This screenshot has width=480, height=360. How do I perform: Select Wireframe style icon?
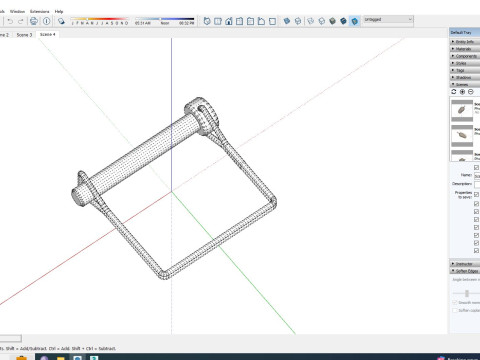(310, 21)
